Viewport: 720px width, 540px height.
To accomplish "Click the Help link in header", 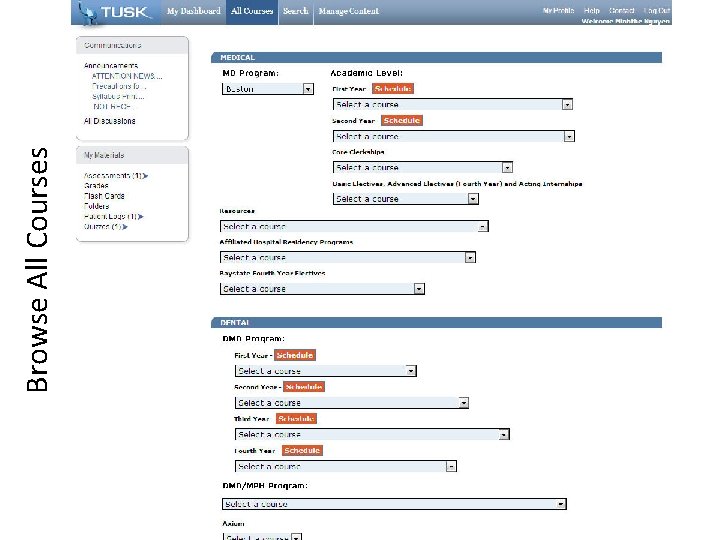I will pyautogui.click(x=591, y=11).
